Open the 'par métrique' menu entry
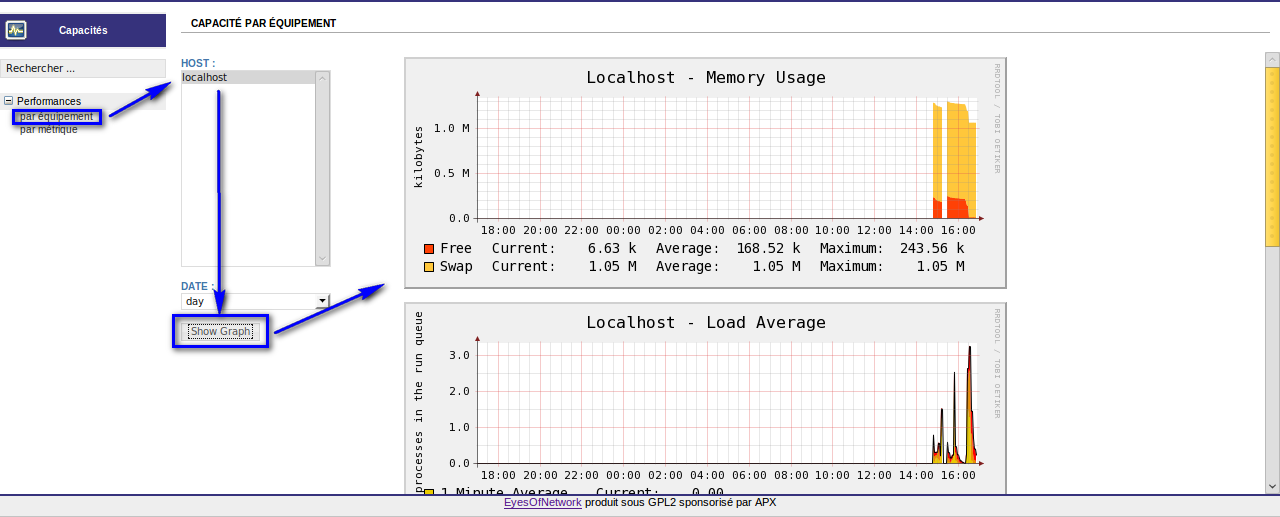 pyautogui.click(x=48, y=130)
